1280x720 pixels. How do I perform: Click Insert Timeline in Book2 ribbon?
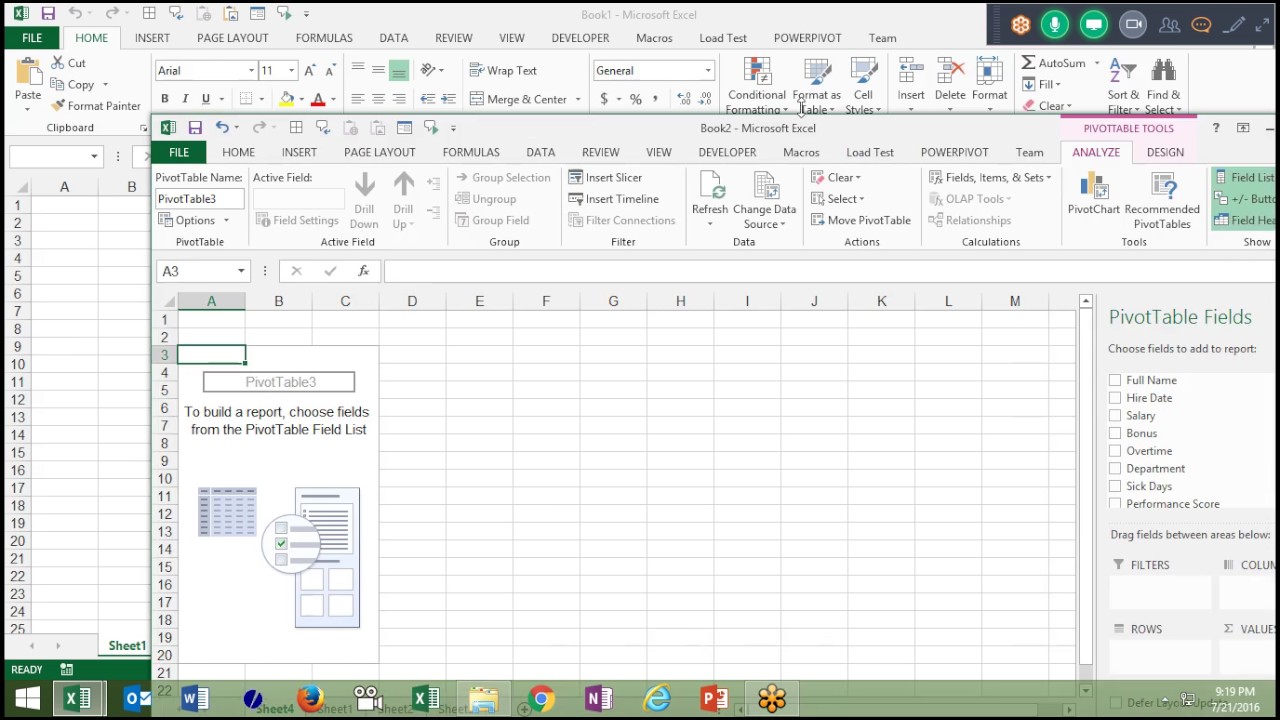click(613, 199)
